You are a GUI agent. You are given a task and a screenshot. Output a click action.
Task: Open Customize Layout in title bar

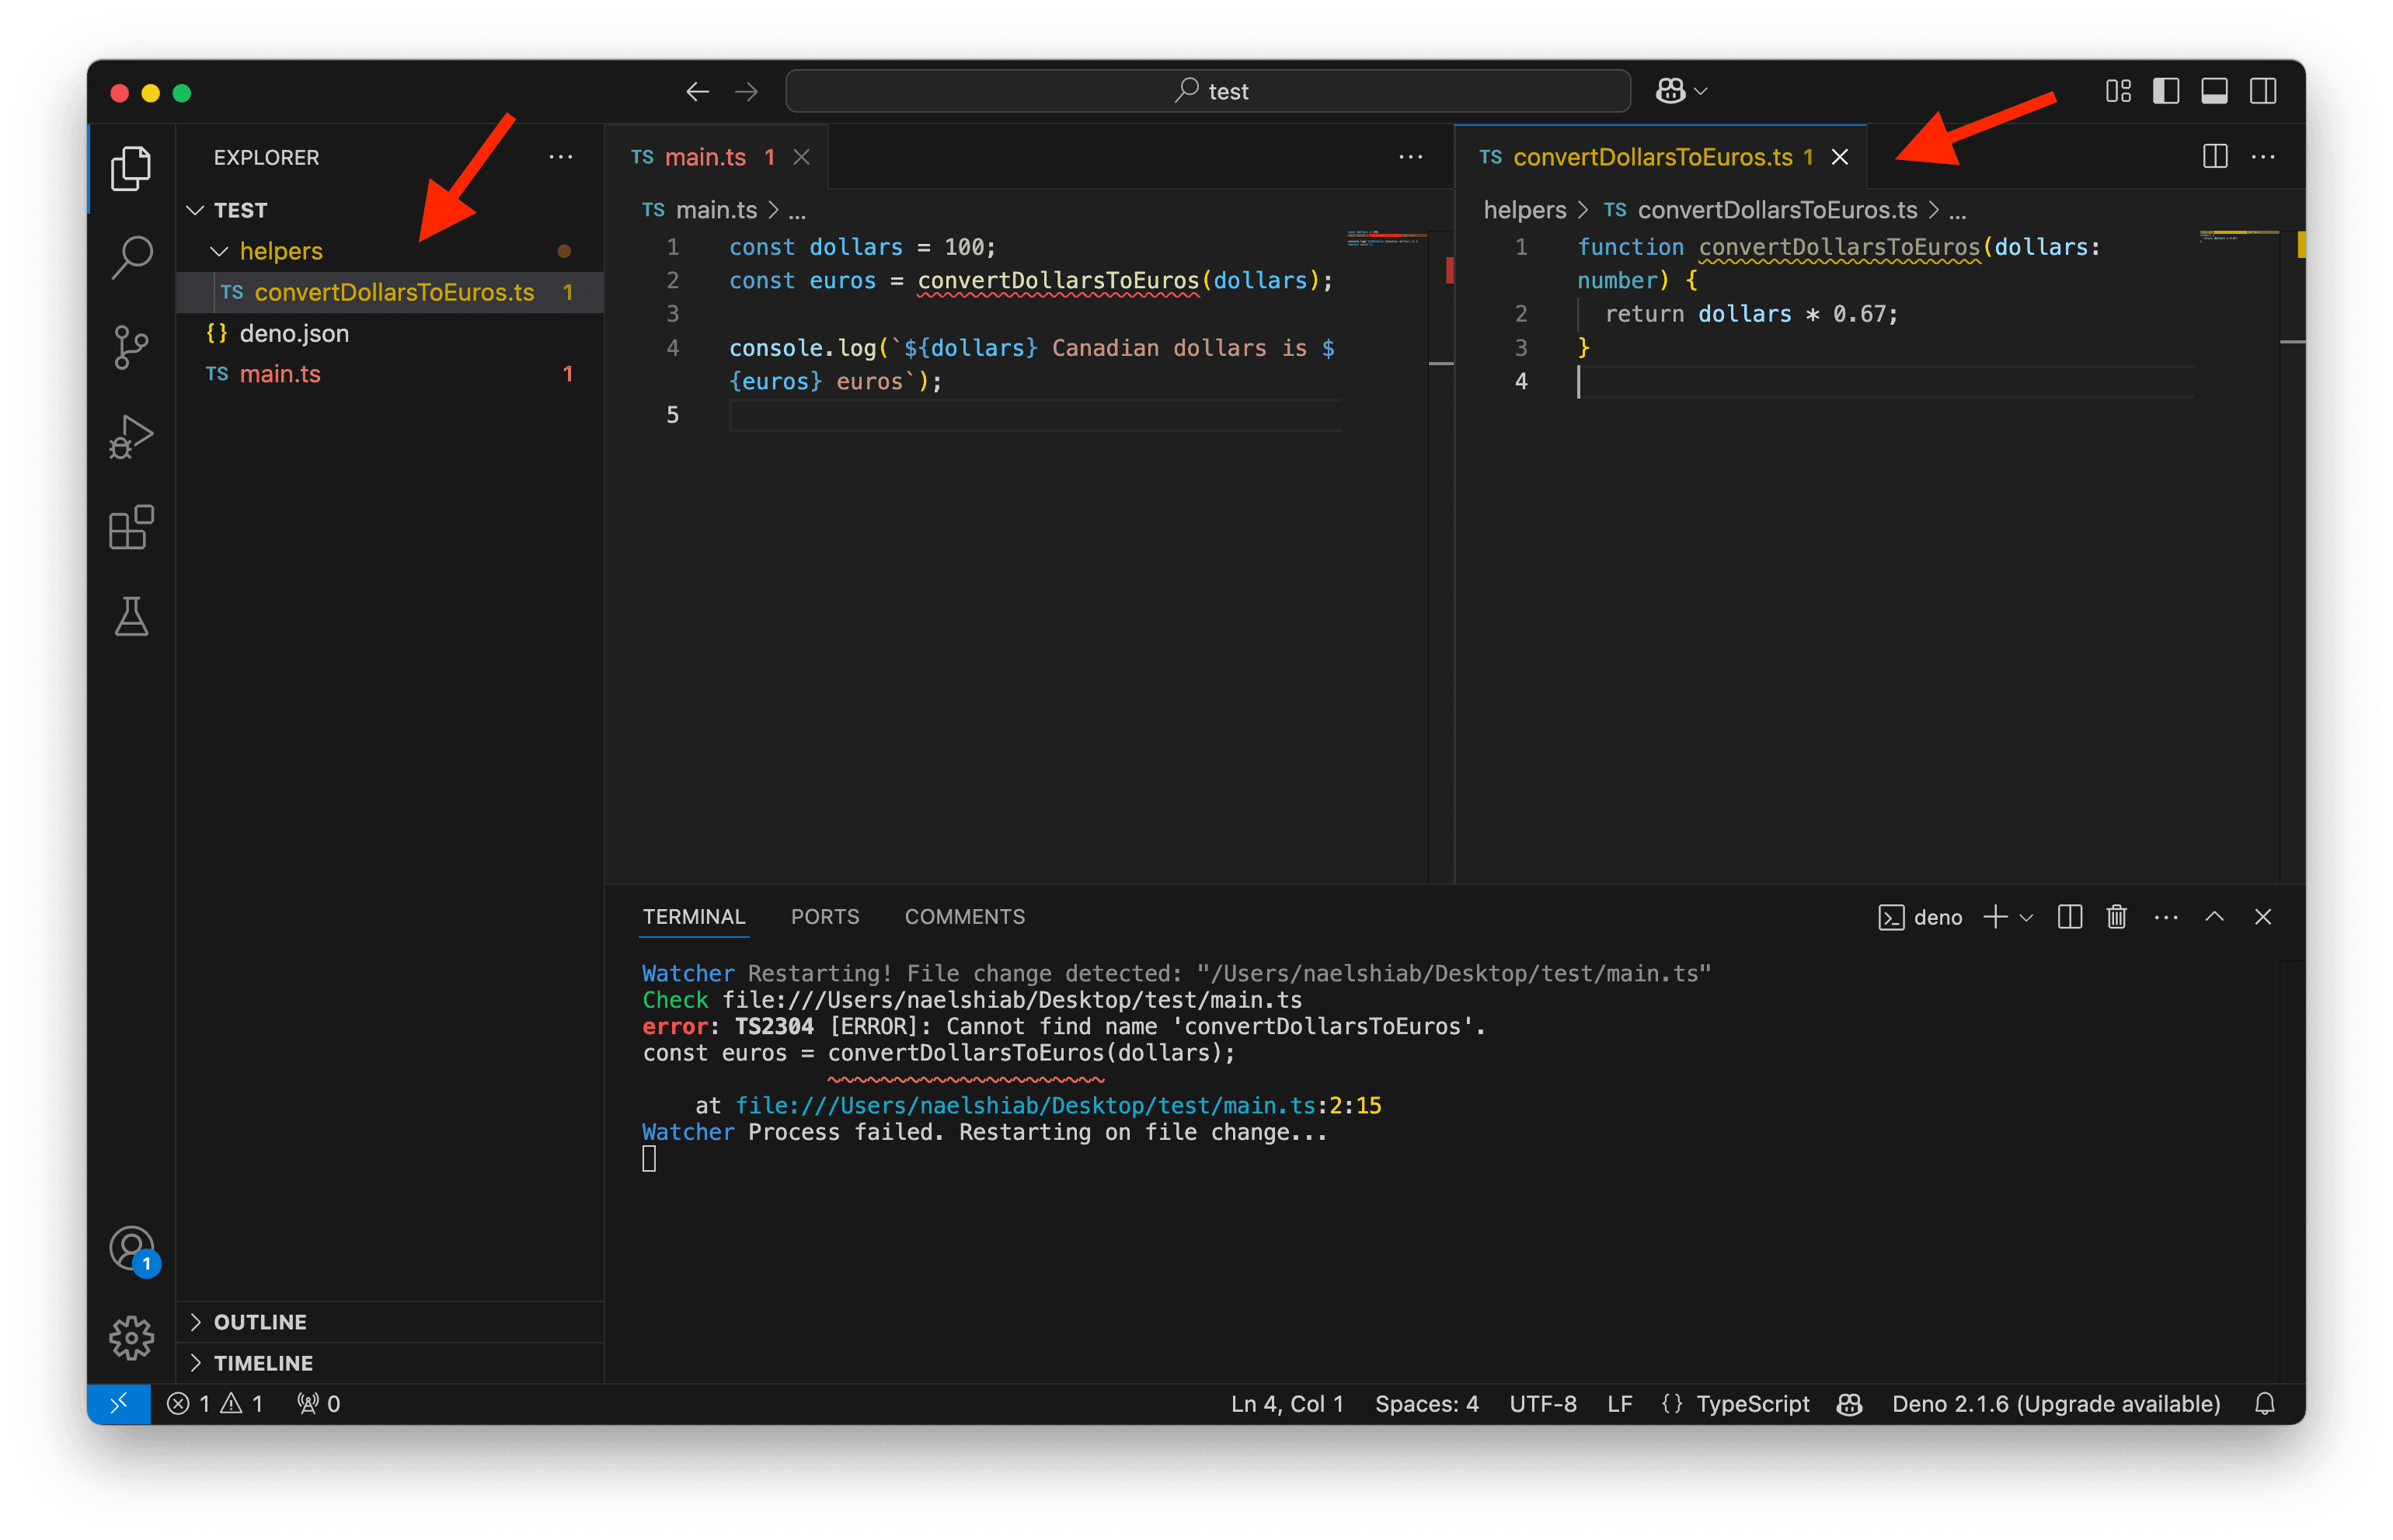(2117, 92)
